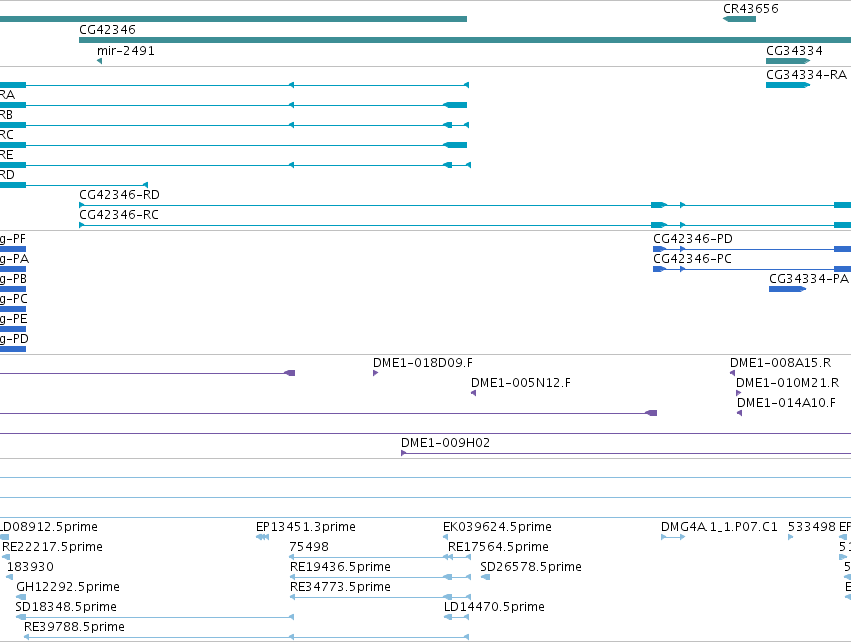This screenshot has height=642, width=851.
Task: Click the CG34334-PA protein bar
Action: 788,289
